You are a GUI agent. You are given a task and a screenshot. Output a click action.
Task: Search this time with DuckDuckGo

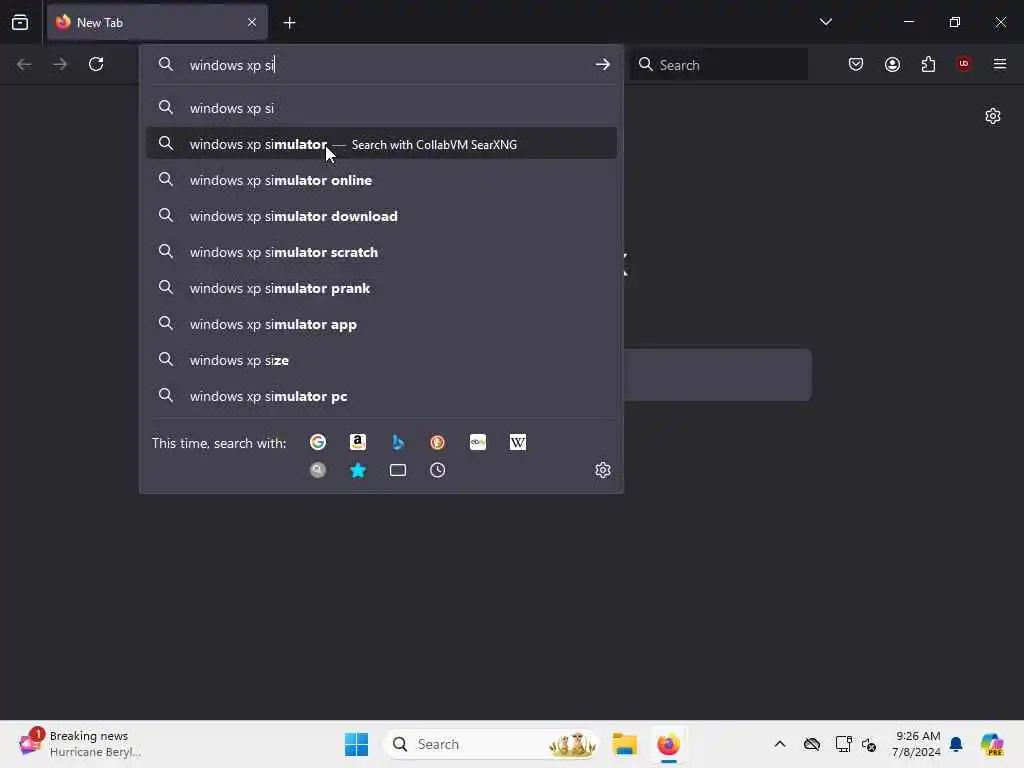point(438,442)
